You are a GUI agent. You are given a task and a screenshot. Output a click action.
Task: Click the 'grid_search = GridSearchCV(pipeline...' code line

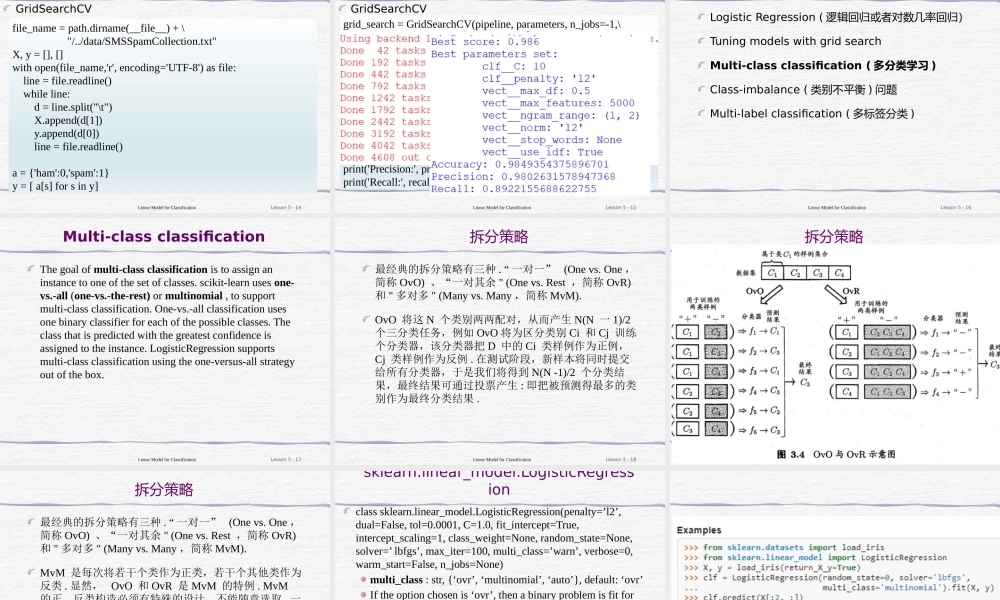[x=482, y=24]
